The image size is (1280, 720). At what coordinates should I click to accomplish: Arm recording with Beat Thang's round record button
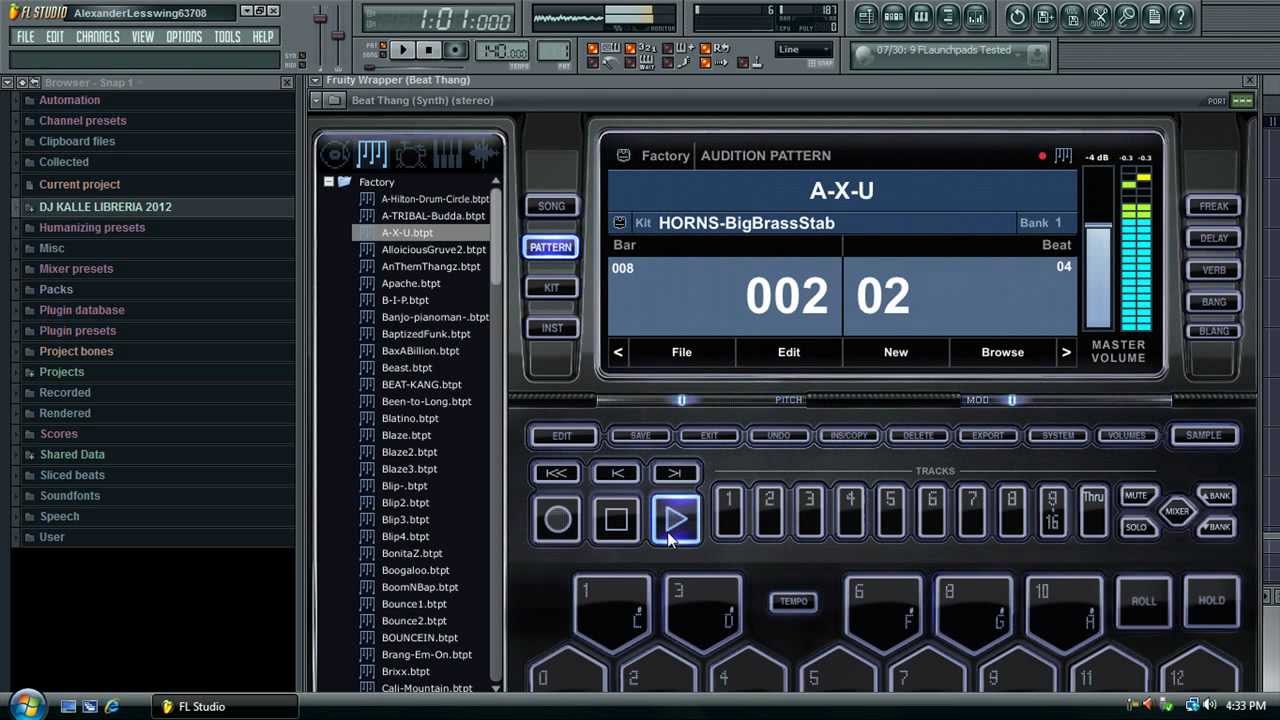point(557,519)
